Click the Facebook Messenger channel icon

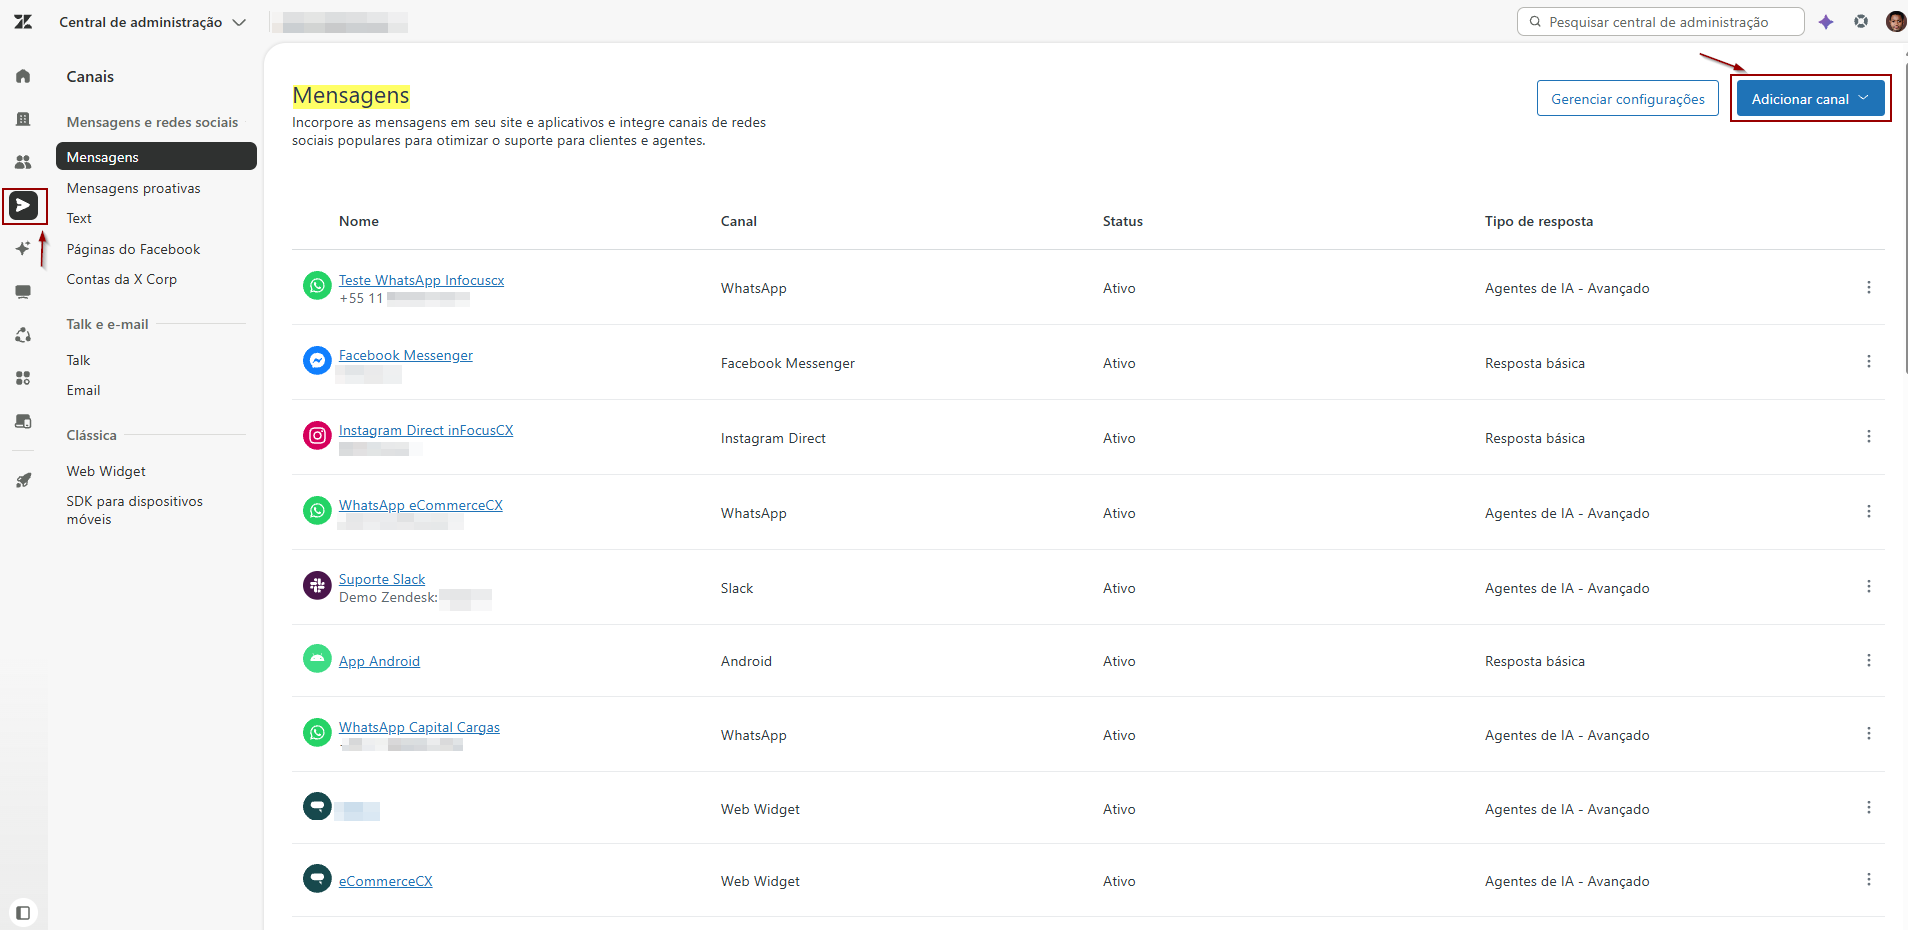click(317, 360)
